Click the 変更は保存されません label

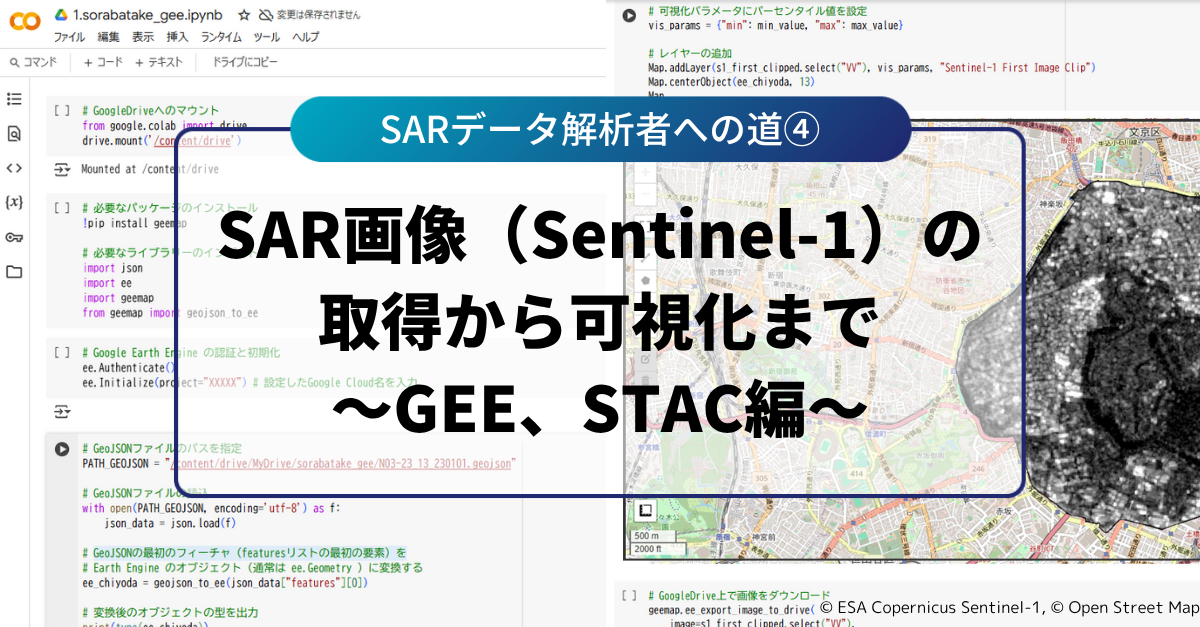(x=319, y=15)
